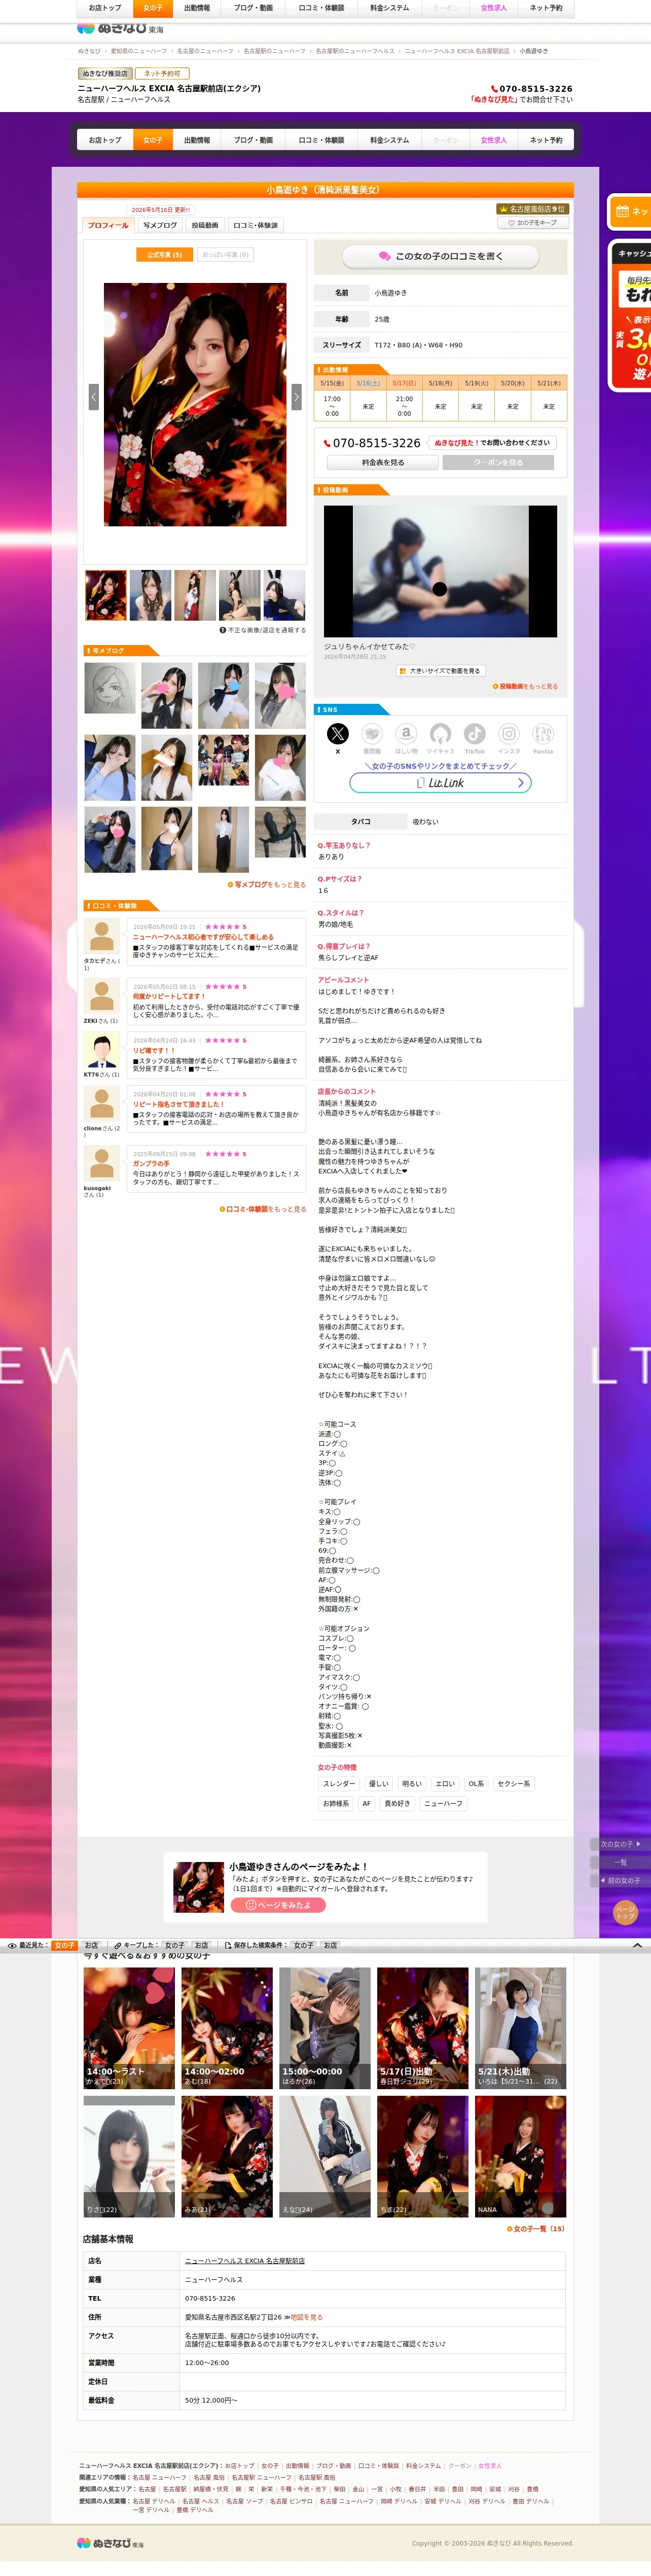
Task: Open the Lit.Link button
Action: click(440, 783)
